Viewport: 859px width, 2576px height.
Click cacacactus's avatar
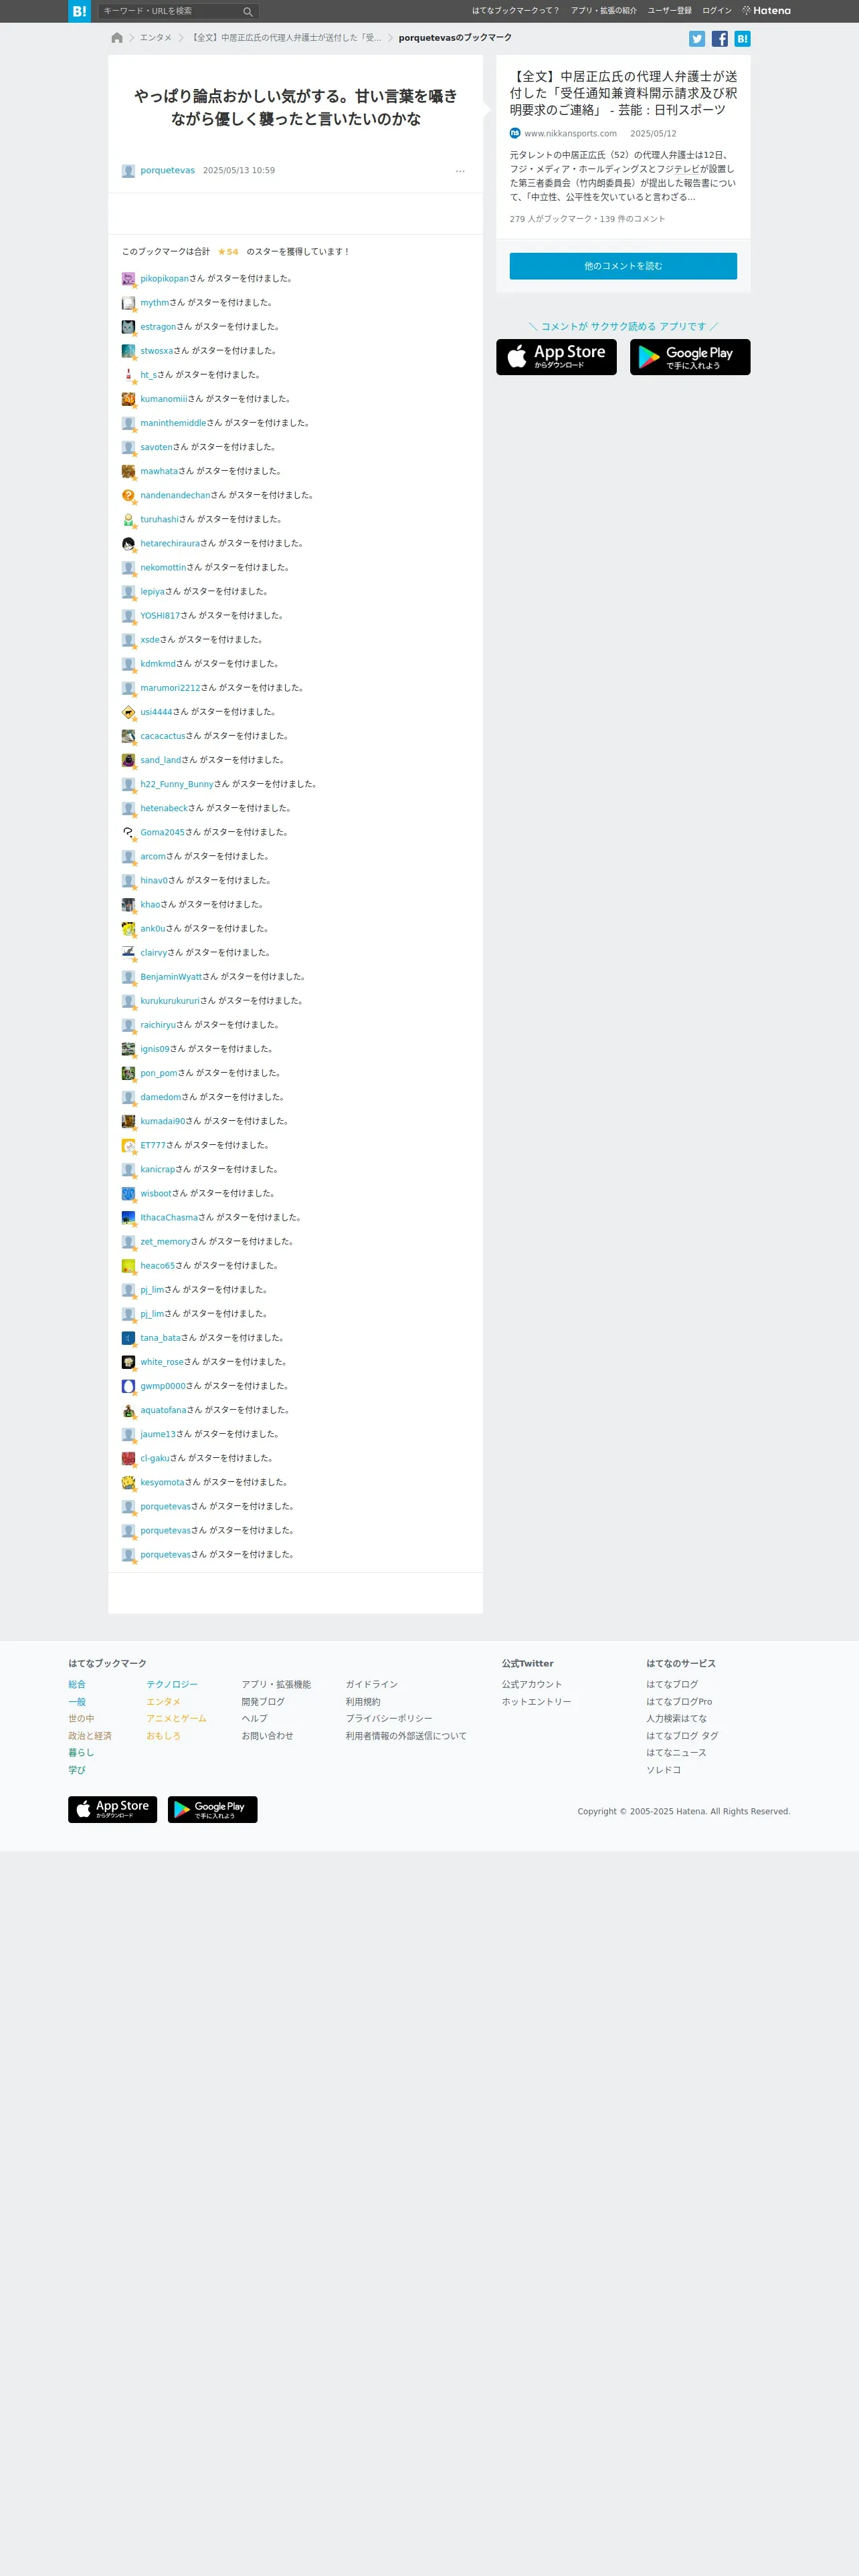click(128, 736)
